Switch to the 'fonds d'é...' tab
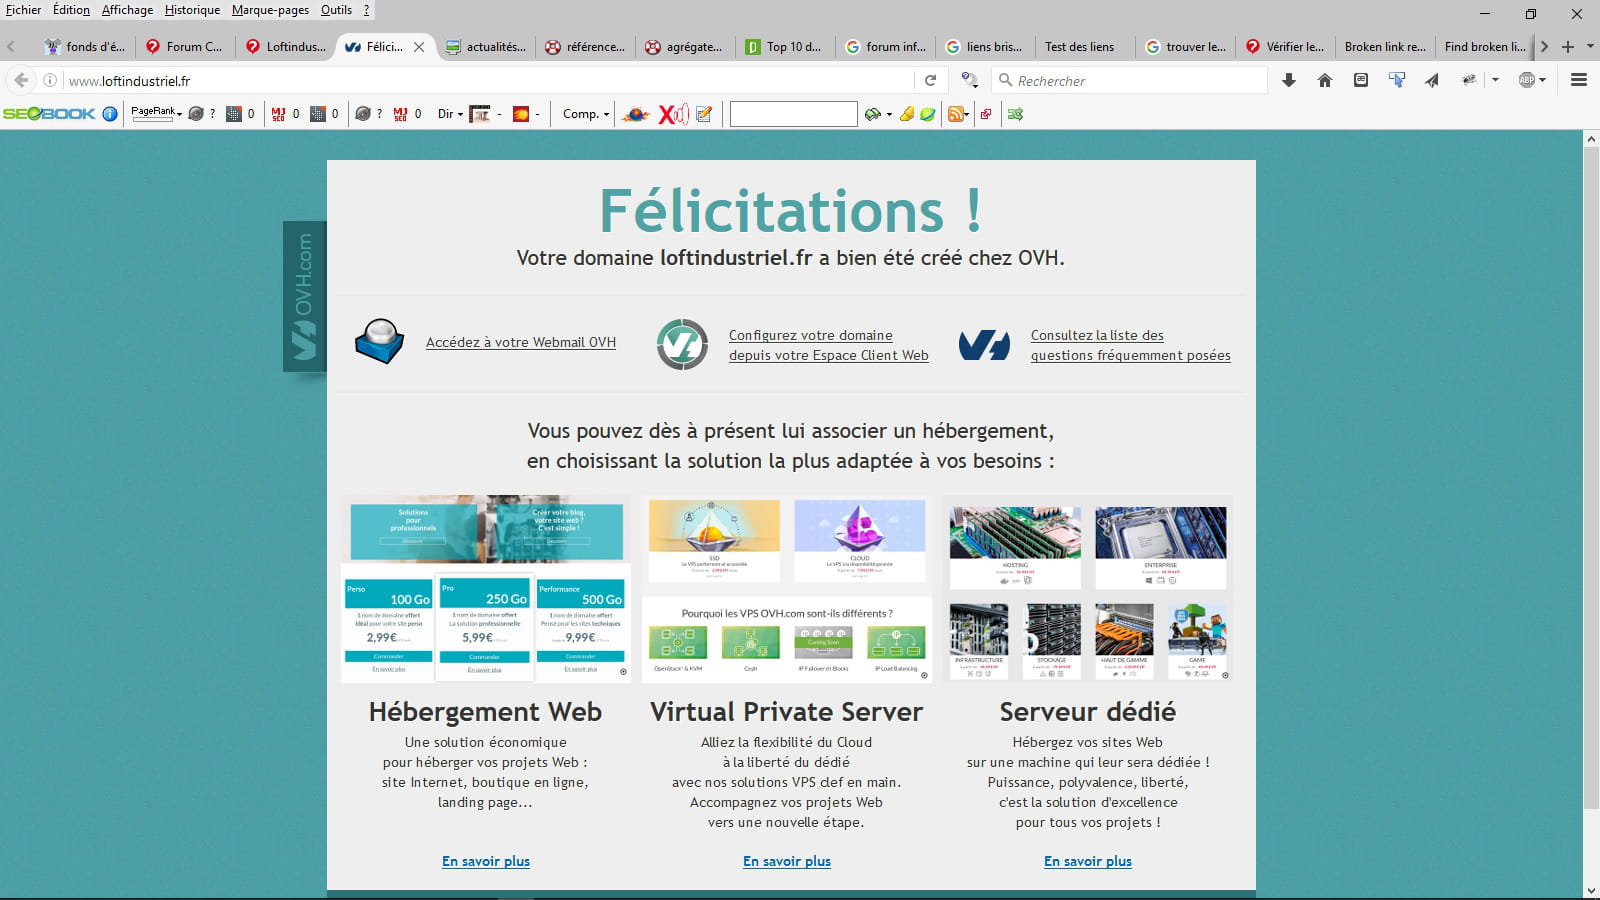Screen dimensions: 1600x900 [x=85, y=47]
